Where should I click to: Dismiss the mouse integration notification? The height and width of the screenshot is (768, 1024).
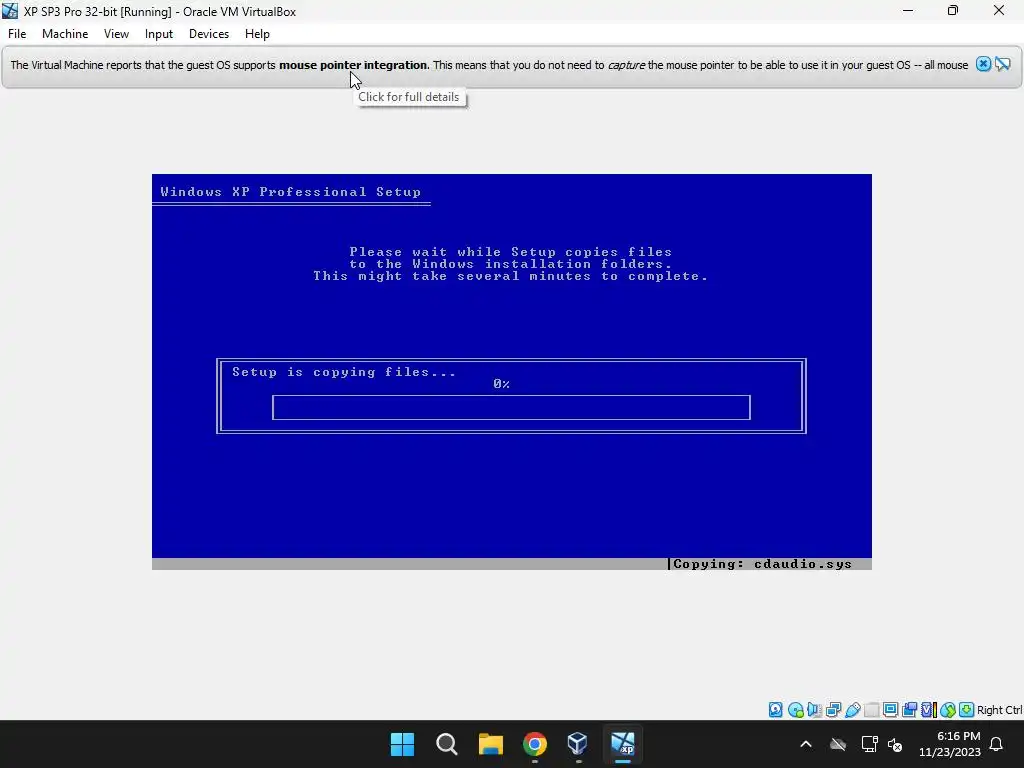(x=984, y=64)
